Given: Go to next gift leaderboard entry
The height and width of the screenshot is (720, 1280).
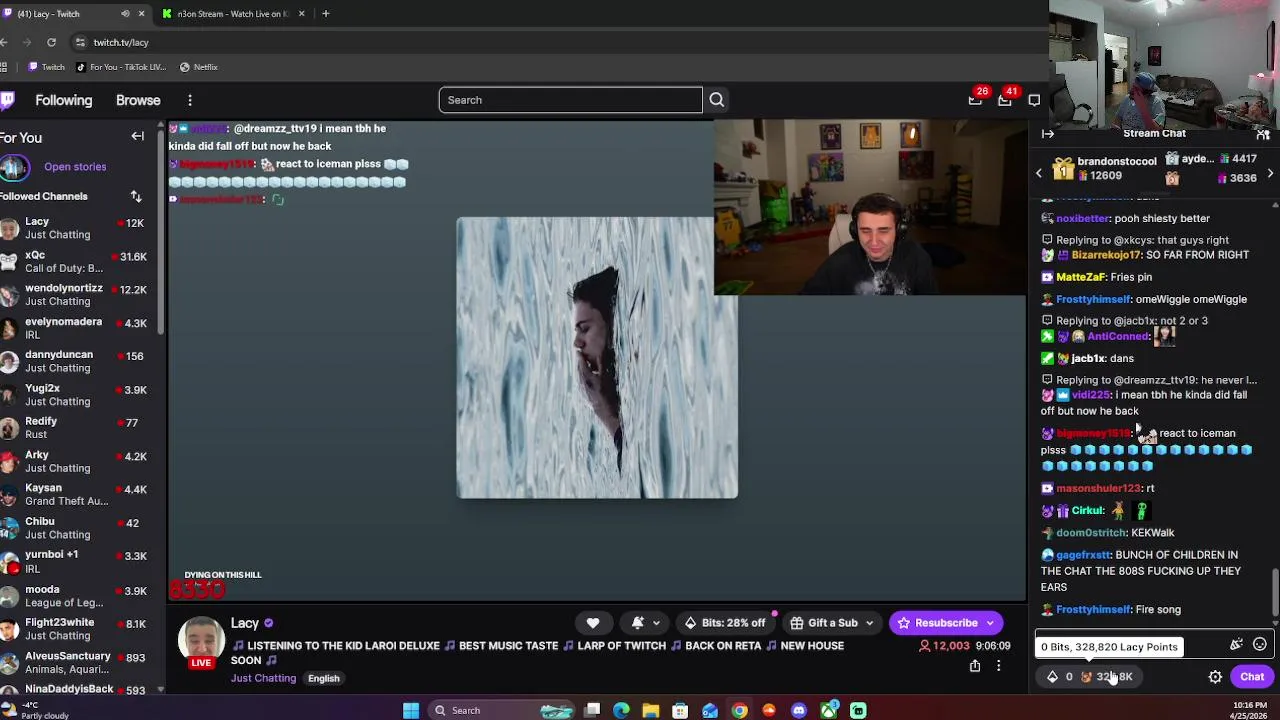Looking at the screenshot, I should (x=1270, y=173).
